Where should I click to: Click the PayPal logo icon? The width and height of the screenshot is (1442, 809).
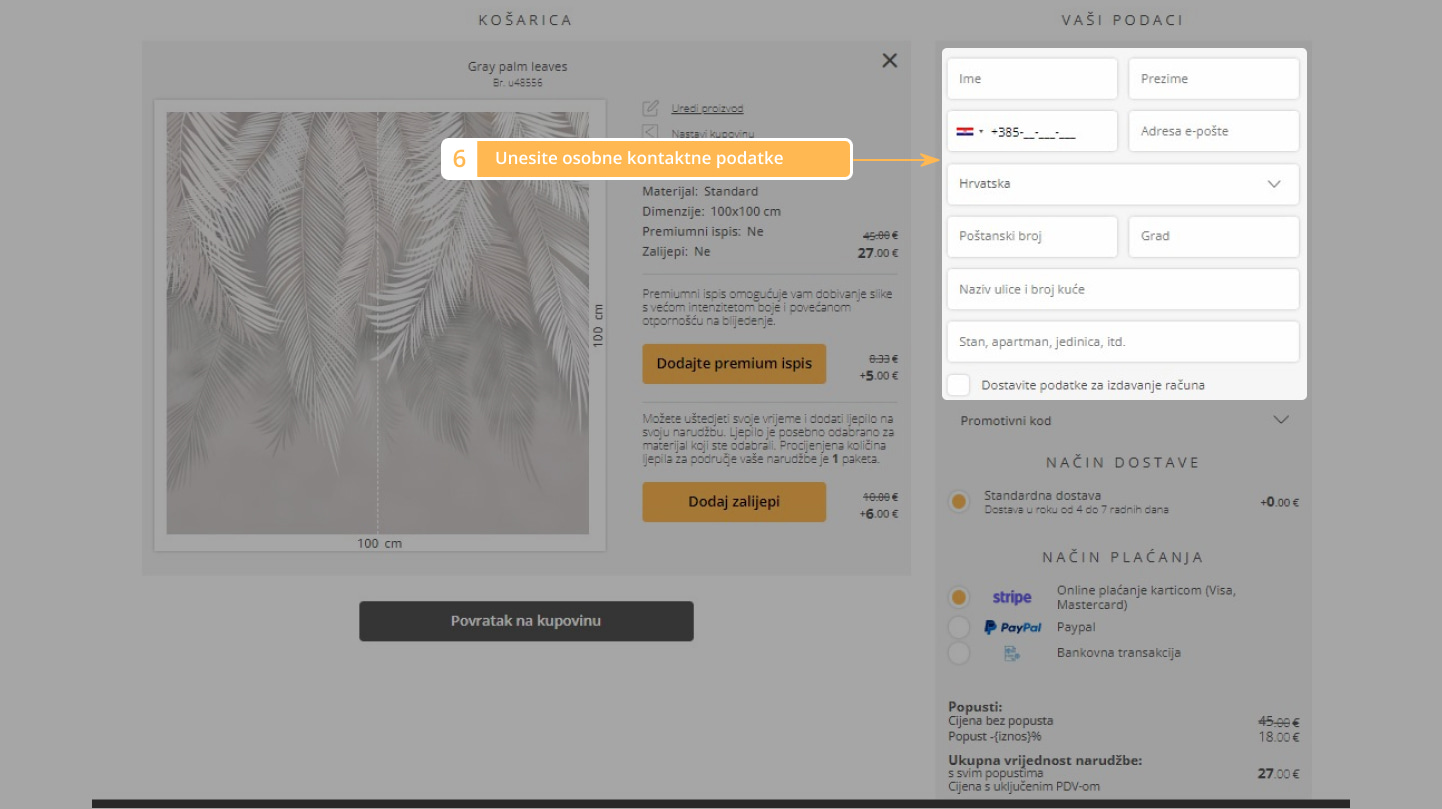pyautogui.click(x=1012, y=627)
